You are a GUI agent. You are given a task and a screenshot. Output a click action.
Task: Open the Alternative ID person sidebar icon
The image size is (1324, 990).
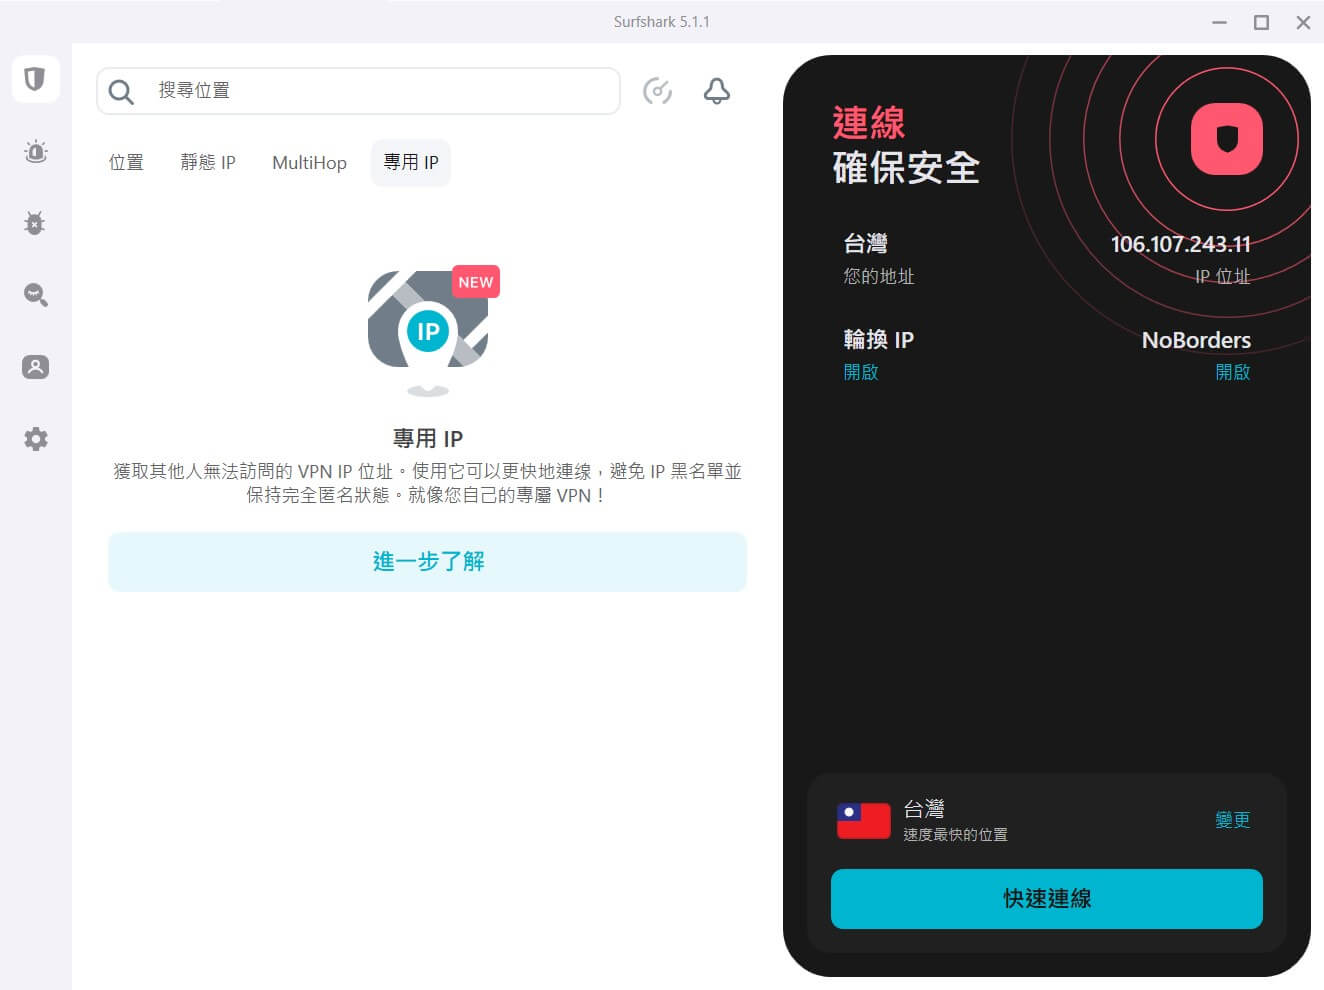36,367
